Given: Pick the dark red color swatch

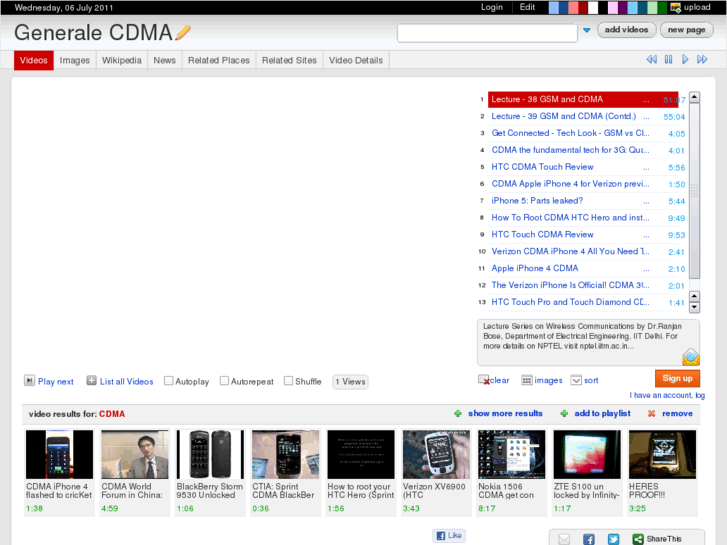Looking at the screenshot, I should tap(583, 7).
